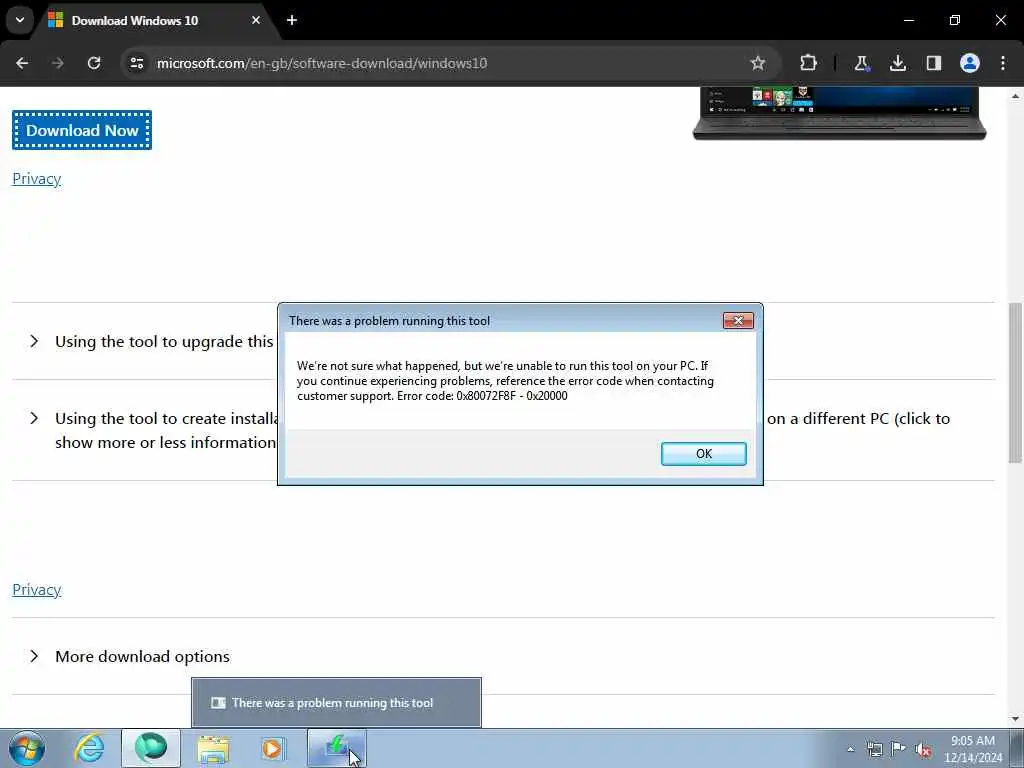
Task: Launch Internet Explorer from taskbar
Action: [89, 748]
